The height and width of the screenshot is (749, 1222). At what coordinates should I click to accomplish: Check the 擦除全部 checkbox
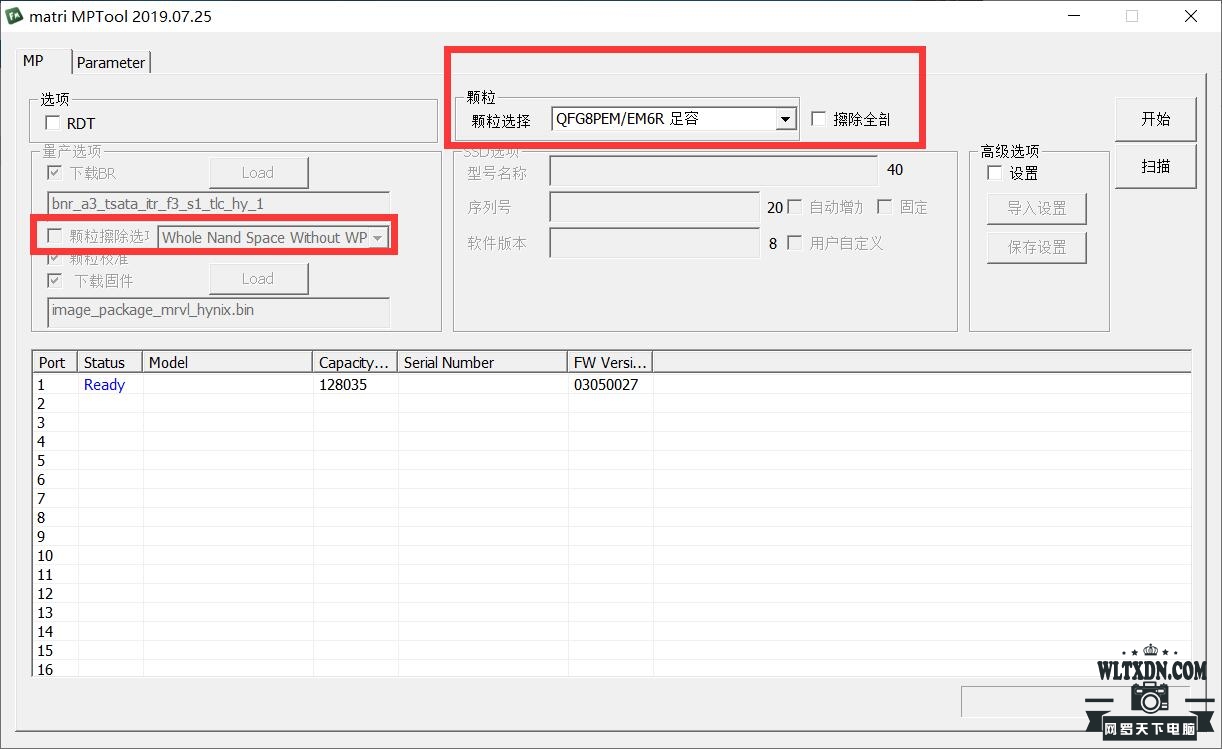pyautogui.click(x=819, y=119)
